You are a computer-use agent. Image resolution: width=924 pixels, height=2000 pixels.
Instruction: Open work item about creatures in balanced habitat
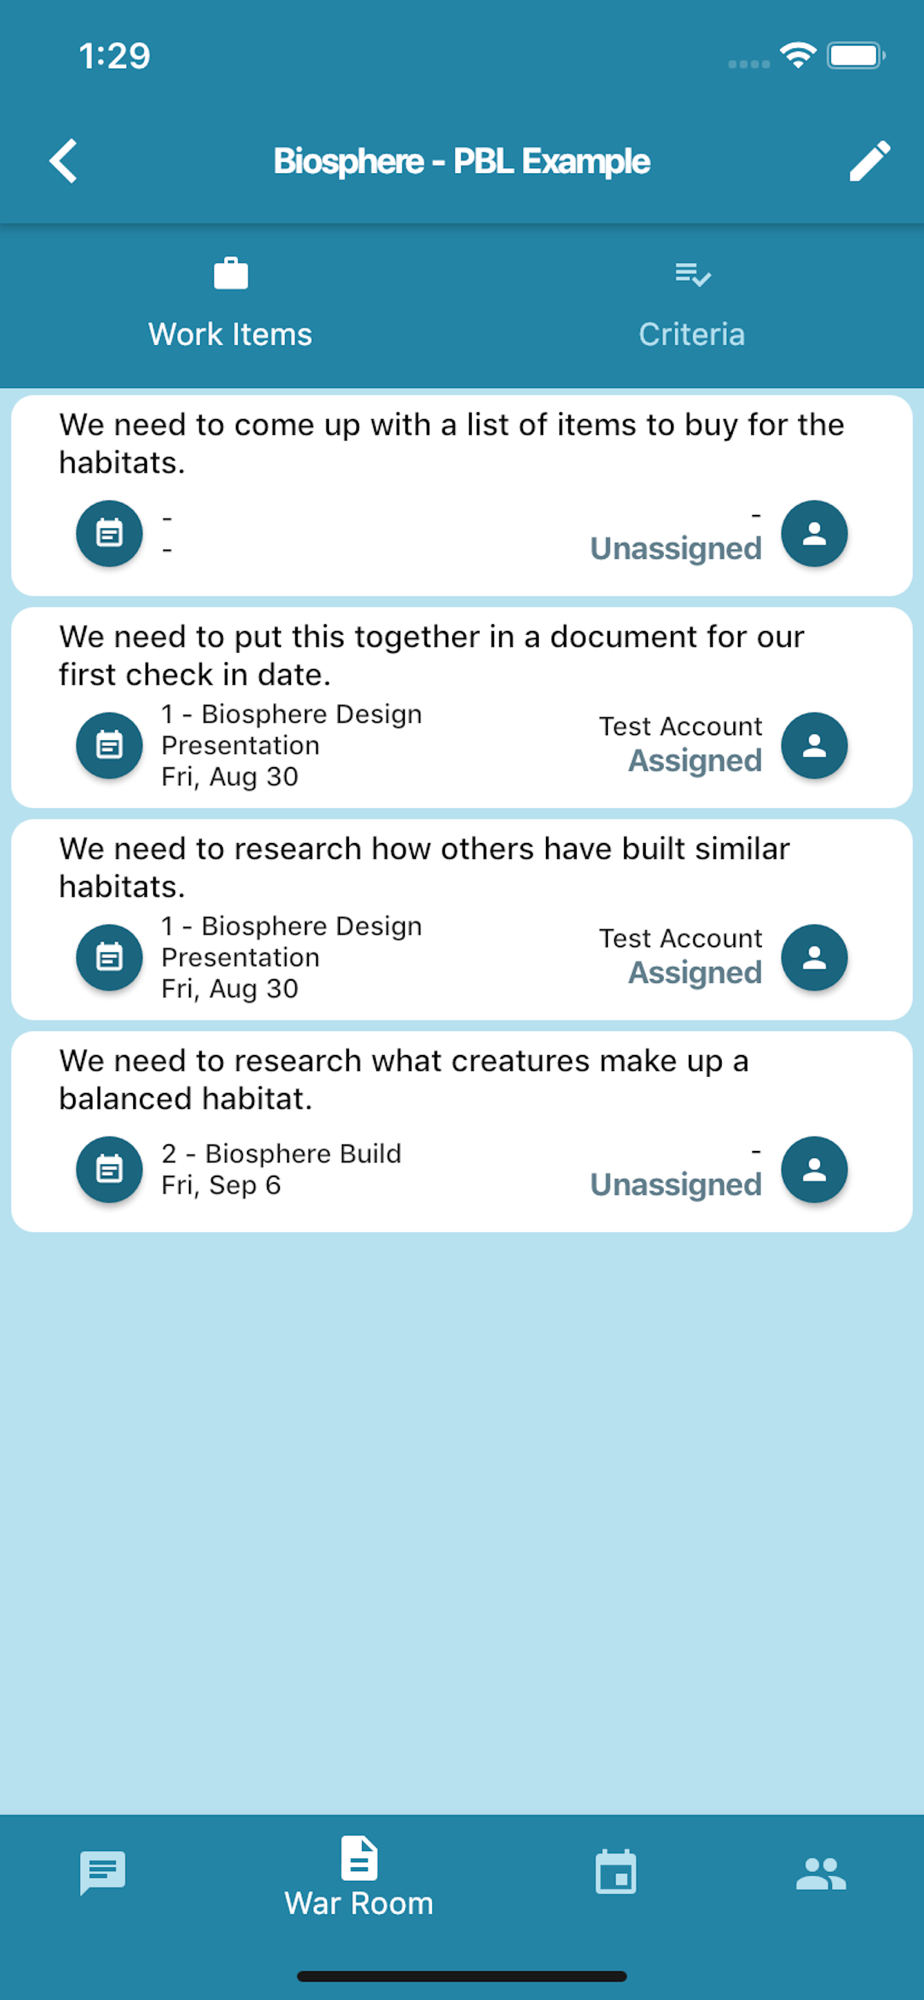tap(462, 1132)
